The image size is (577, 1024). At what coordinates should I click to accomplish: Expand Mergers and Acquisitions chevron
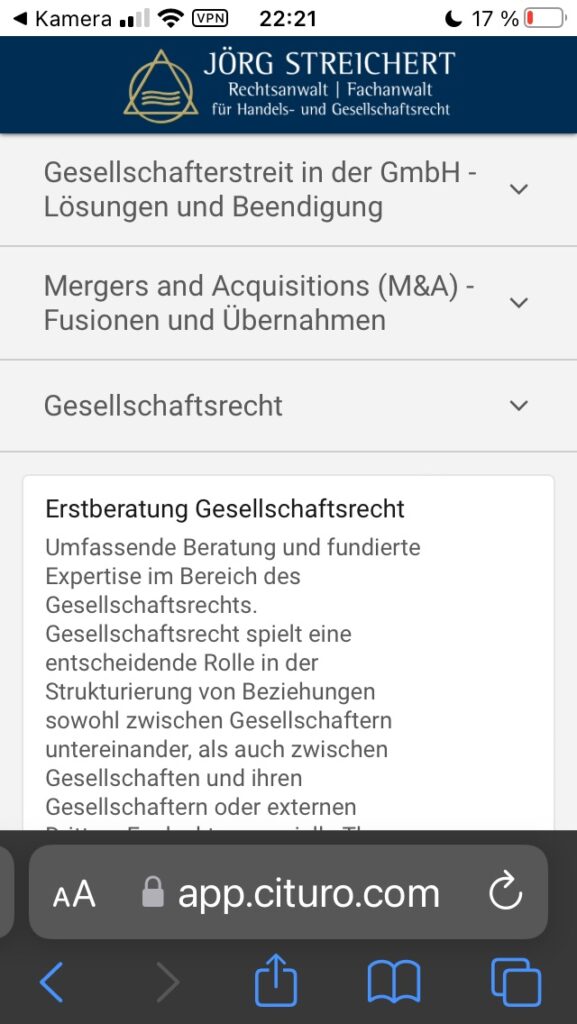[x=518, y=303]
